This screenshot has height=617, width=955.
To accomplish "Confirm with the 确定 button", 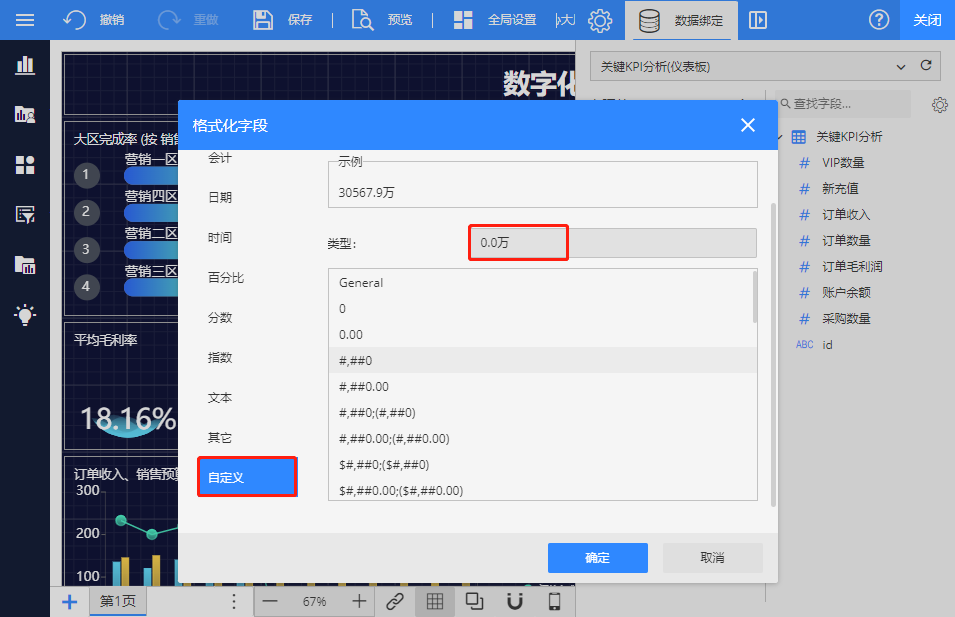I will tap(597, 558).
